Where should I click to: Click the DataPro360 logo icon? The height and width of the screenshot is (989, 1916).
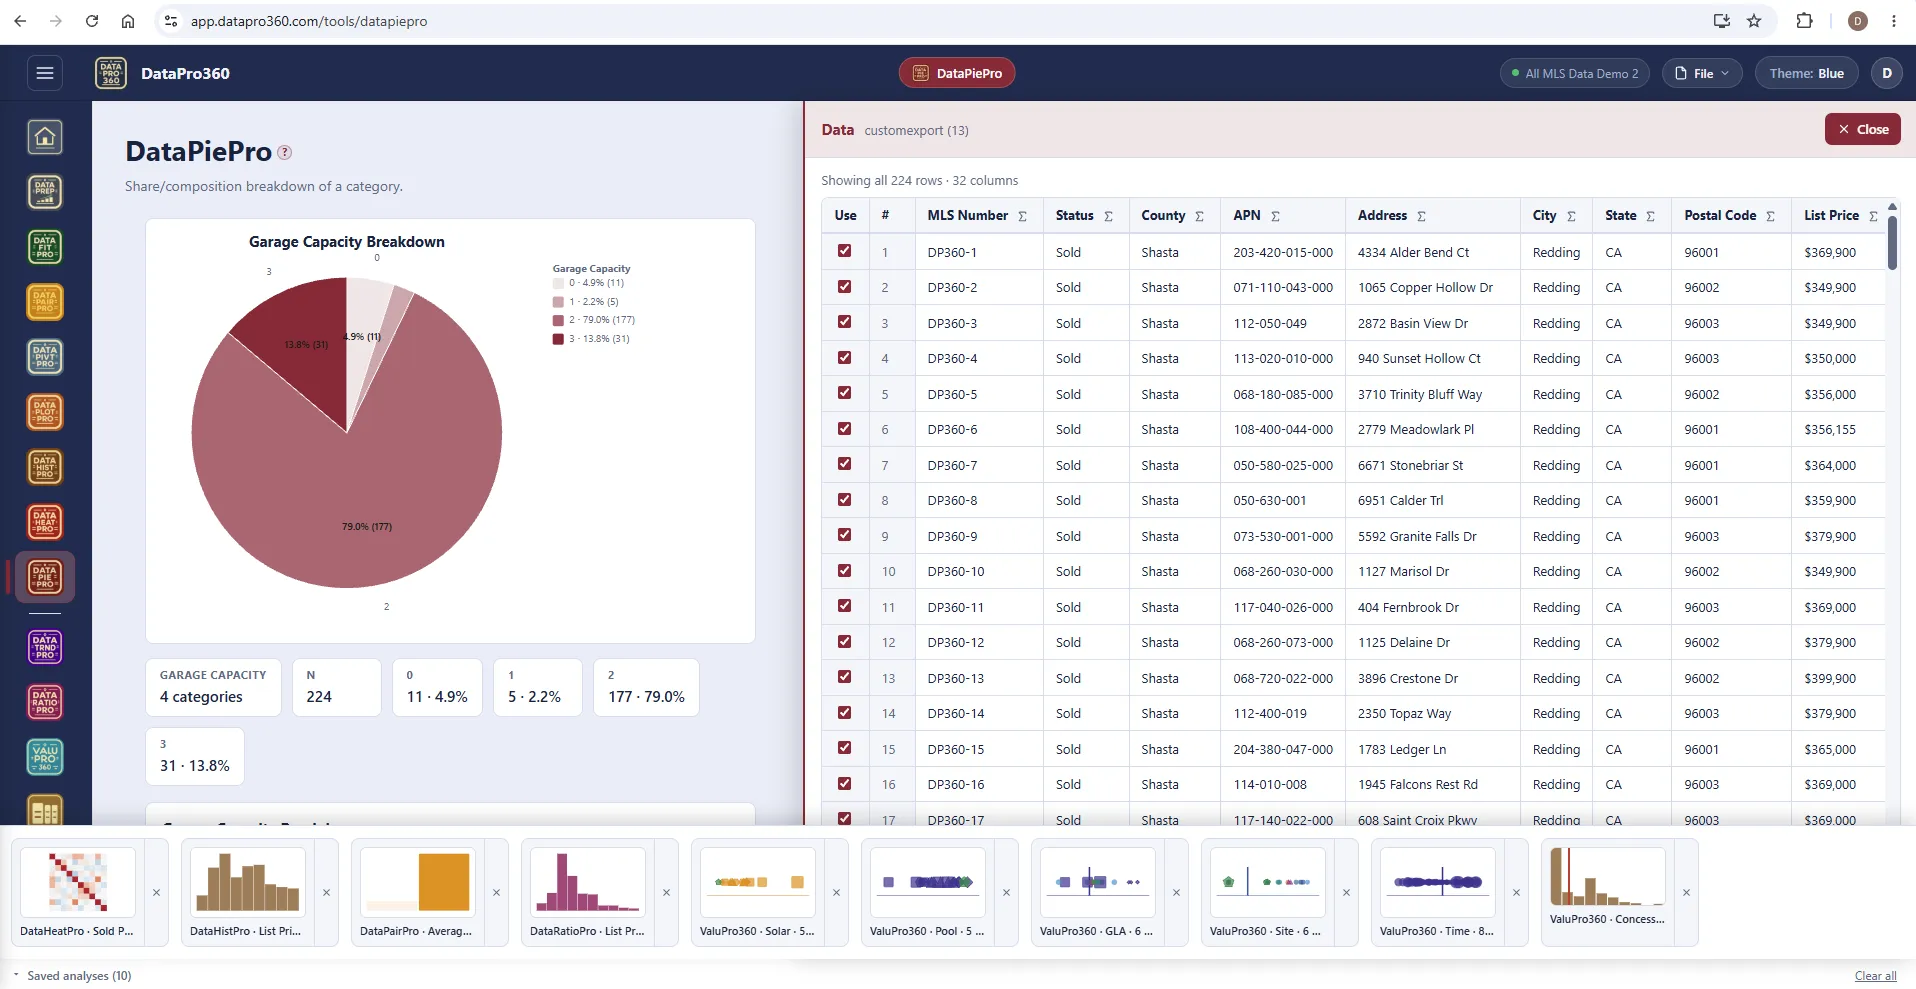pos(111,73)
